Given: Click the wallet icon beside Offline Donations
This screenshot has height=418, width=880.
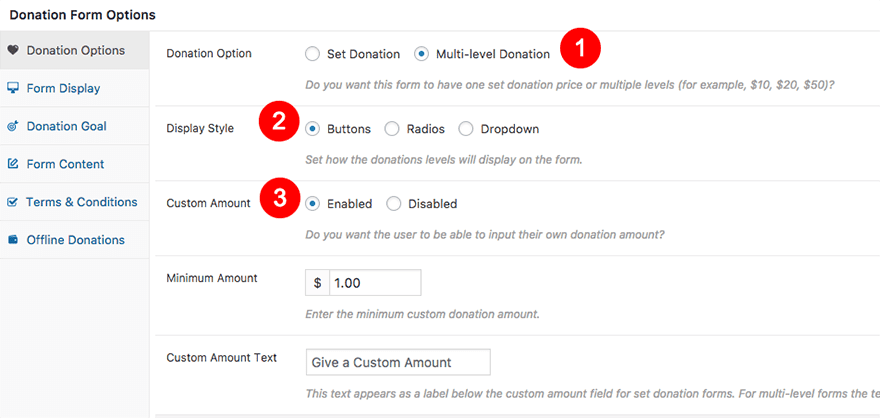Looking at the screenshot, I should pyautogui.click(x=12, y=240).
